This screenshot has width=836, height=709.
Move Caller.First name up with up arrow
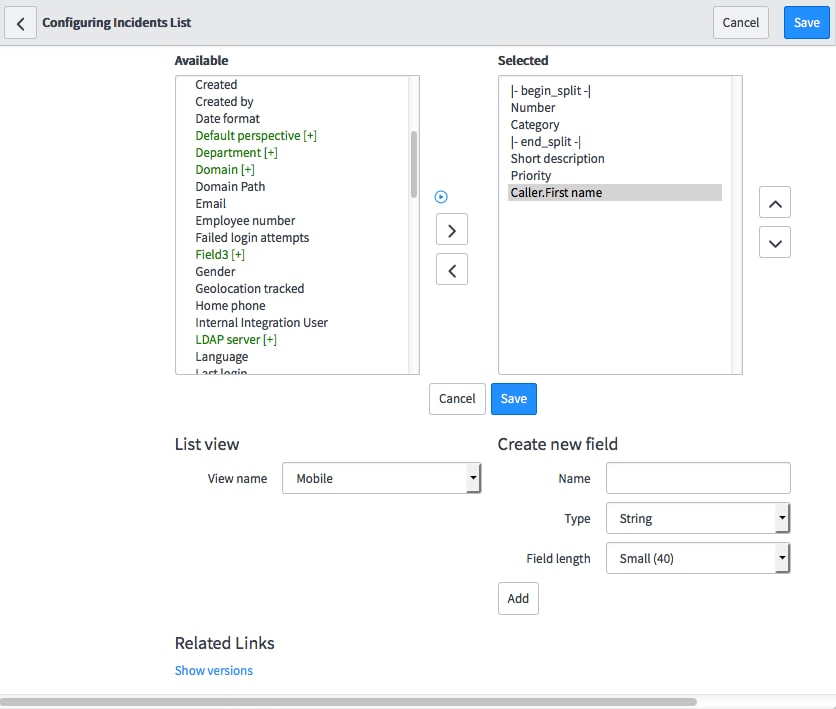point(774,202)
